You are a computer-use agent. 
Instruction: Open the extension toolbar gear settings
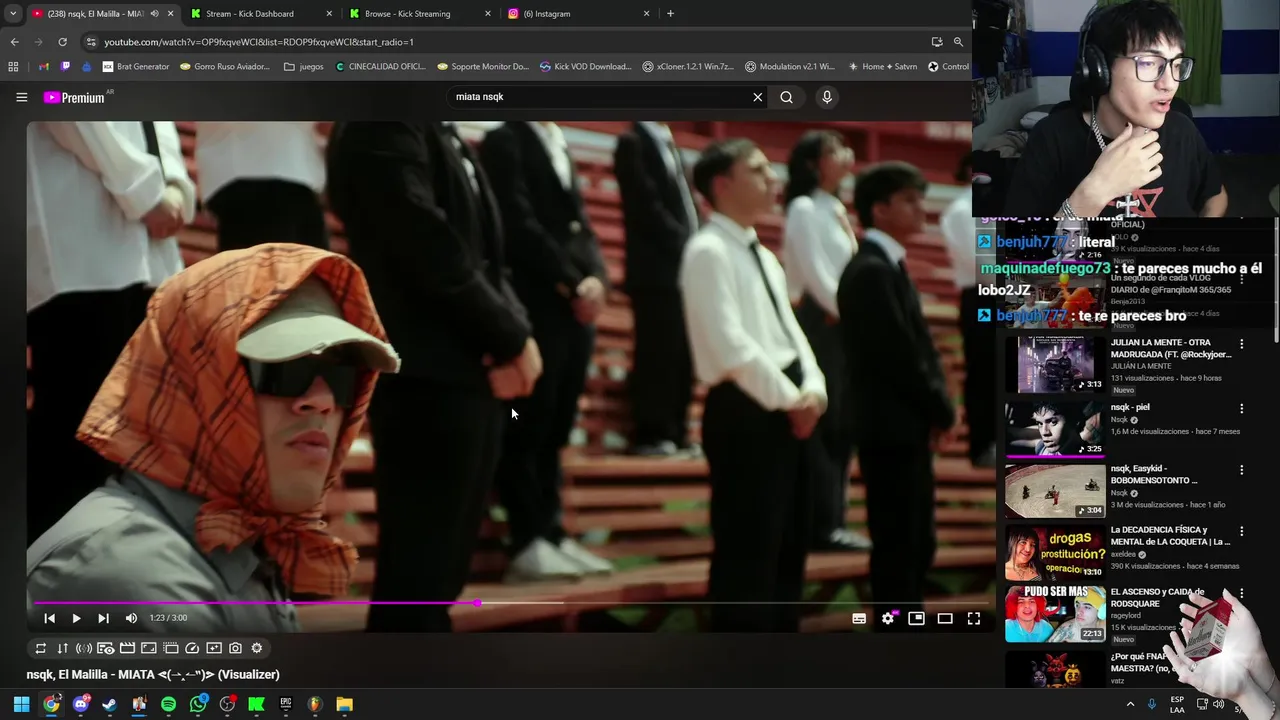tap(257, 648)
